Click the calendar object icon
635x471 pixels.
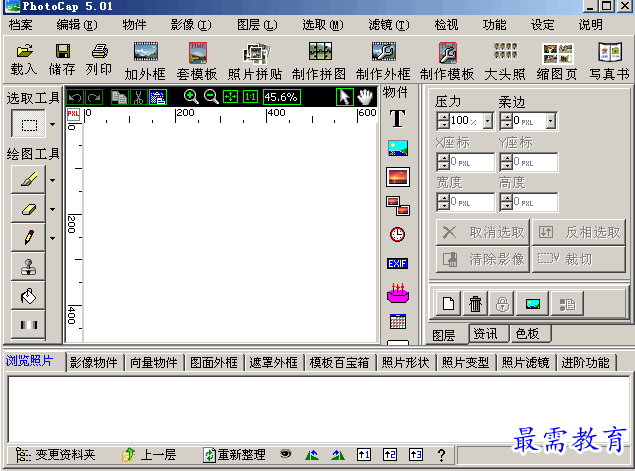[x=398, y=322]
